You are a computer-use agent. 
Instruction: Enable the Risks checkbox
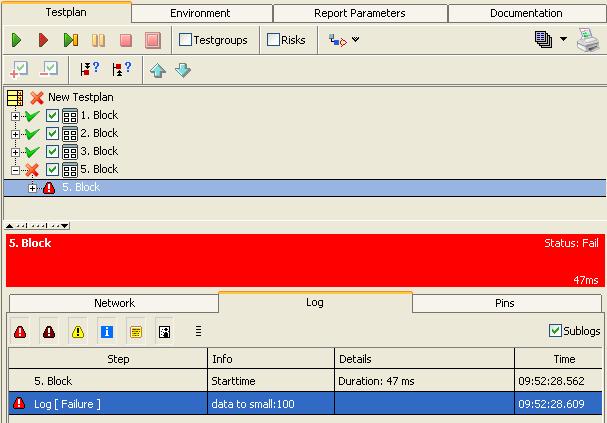point(274,40)
